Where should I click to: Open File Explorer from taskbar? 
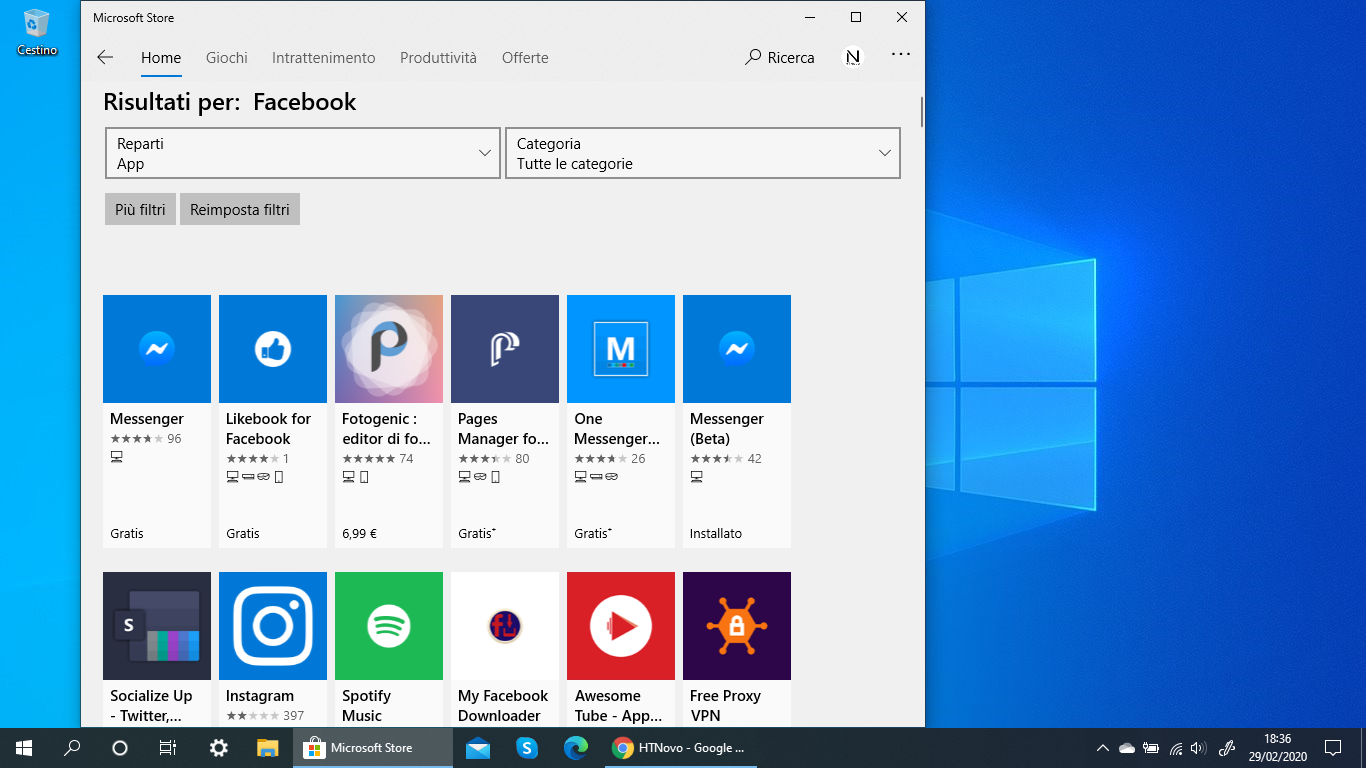click(267, 747)
